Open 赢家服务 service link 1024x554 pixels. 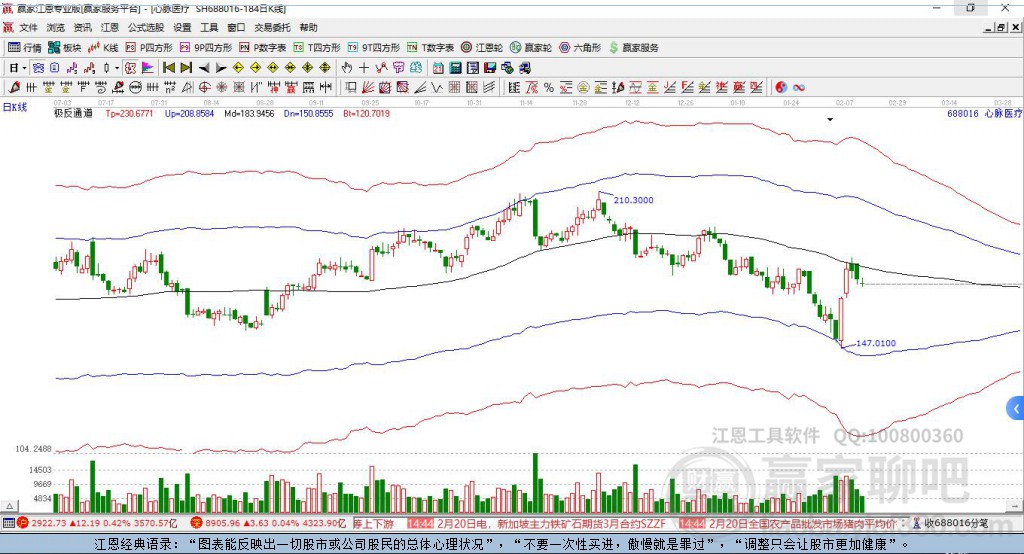(633, 48)
